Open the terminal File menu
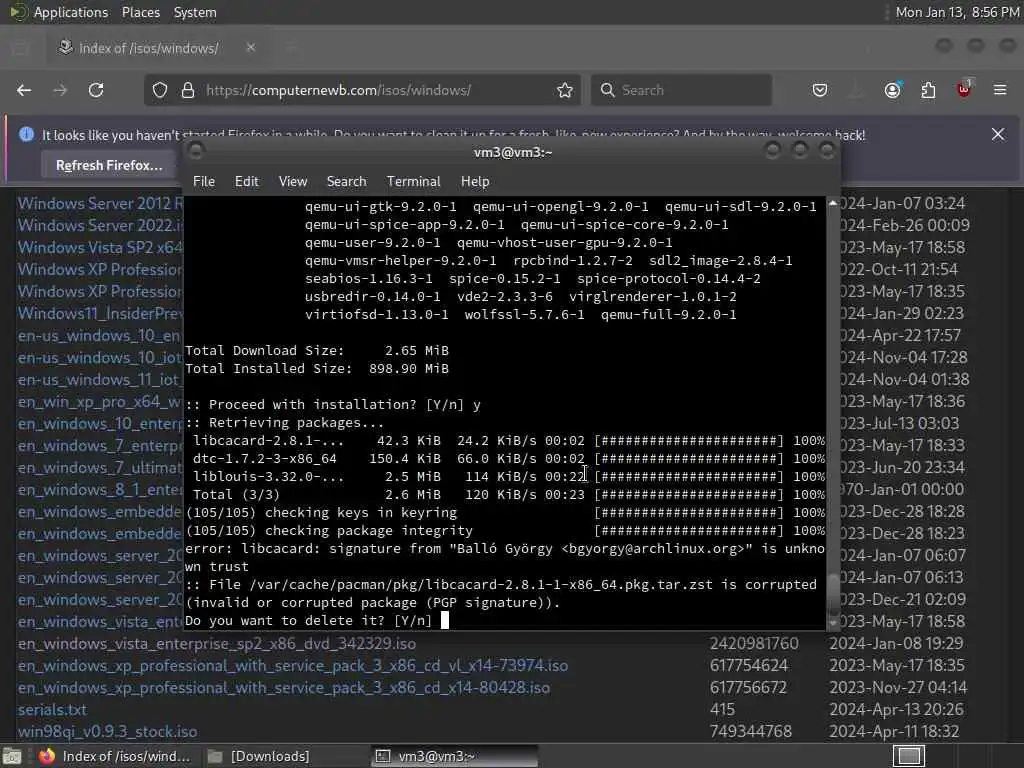Screen dimensions: 1024x768 204,181
